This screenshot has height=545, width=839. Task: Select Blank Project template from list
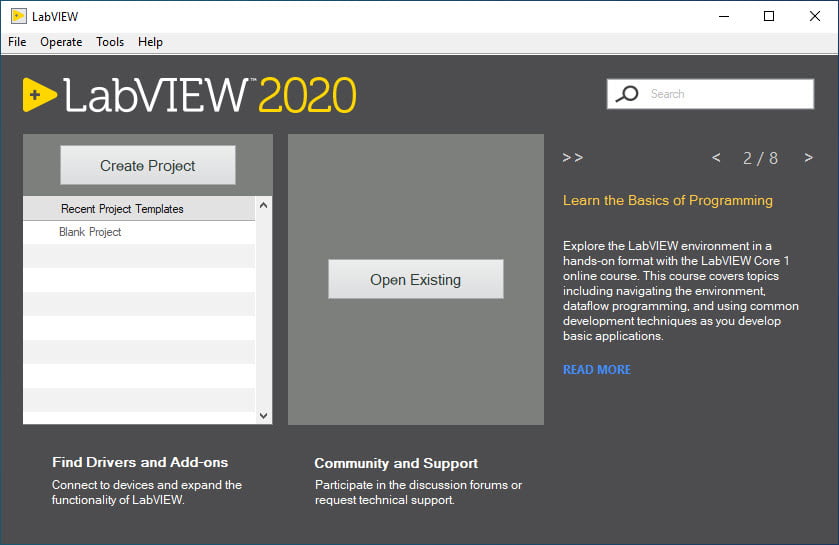(x=139, y=232)
